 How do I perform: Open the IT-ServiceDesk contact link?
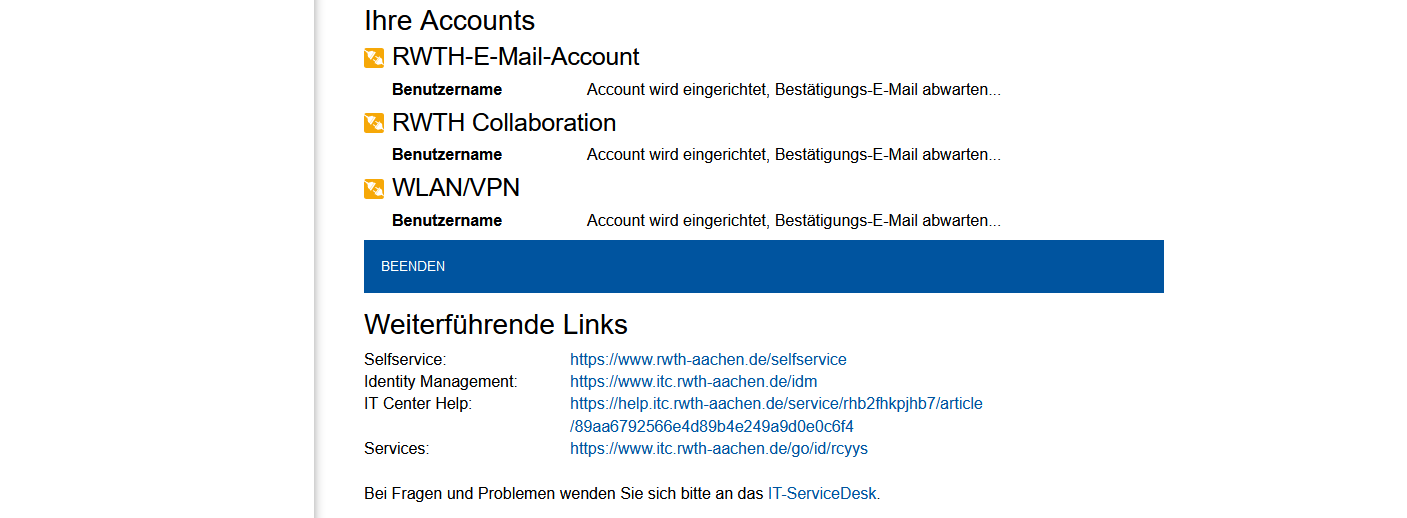point(822,493)
